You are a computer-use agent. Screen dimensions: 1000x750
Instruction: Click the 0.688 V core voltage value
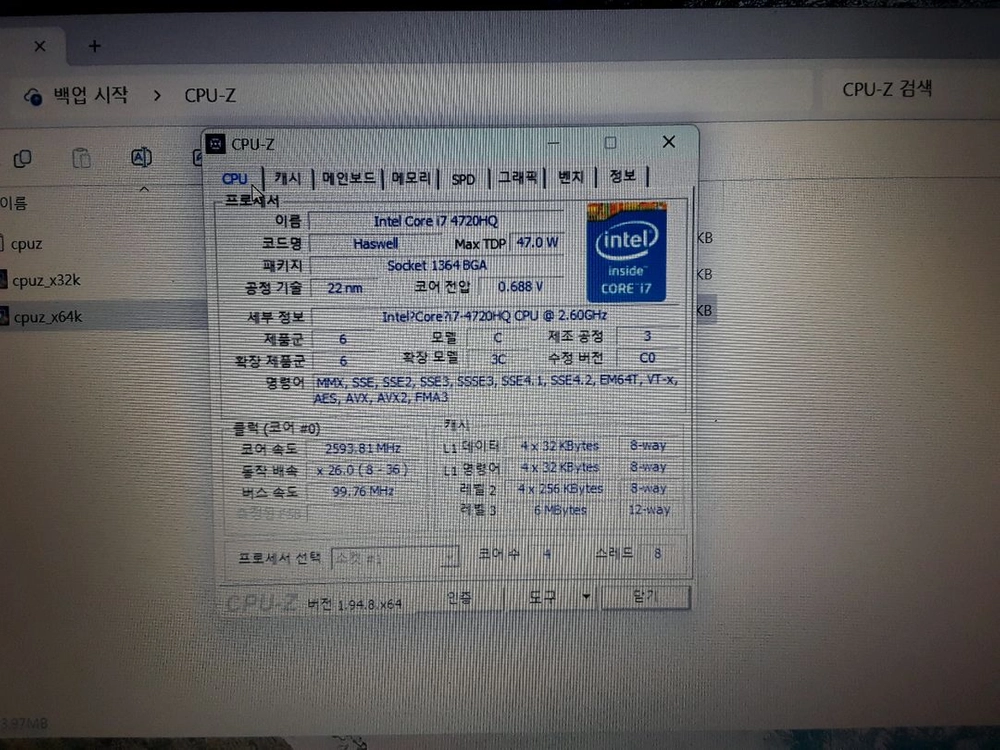click(520, 286)
